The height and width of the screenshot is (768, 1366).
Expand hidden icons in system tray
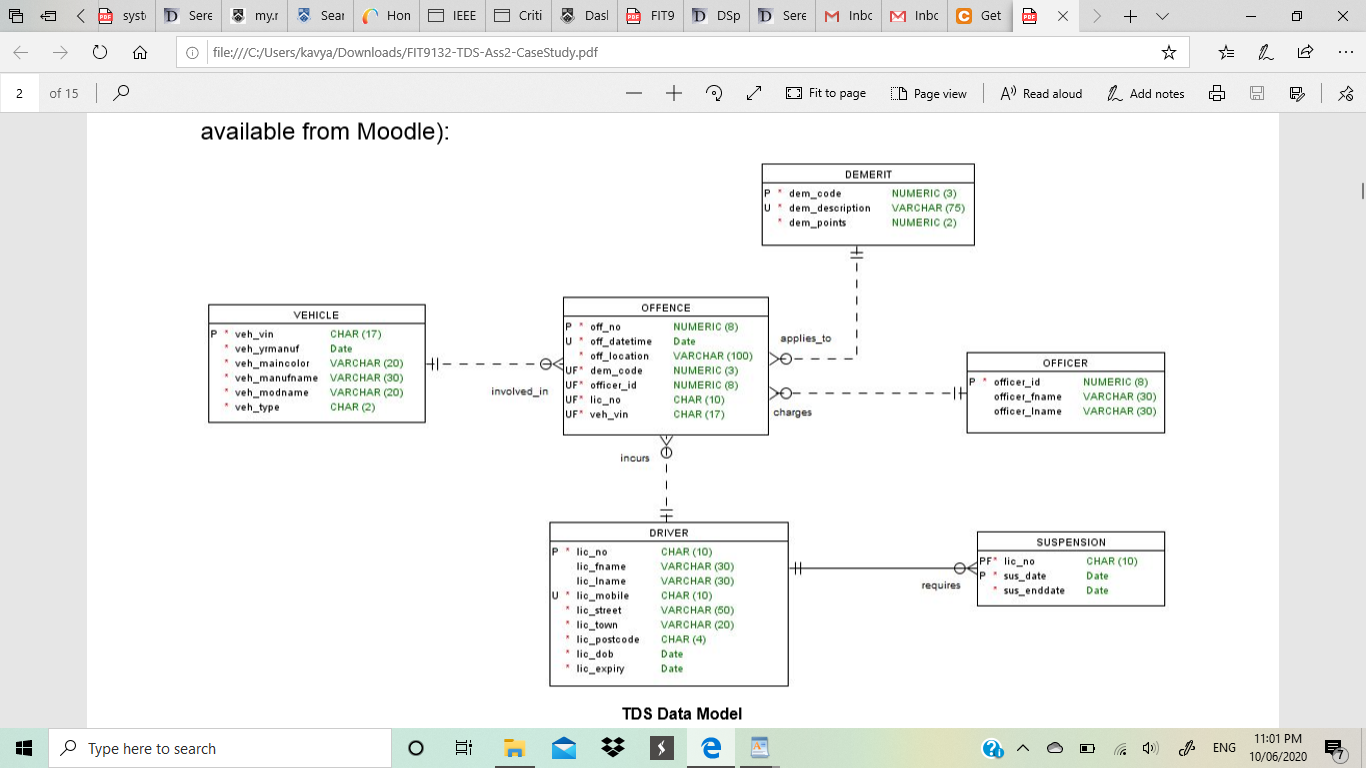[1022, 748]
